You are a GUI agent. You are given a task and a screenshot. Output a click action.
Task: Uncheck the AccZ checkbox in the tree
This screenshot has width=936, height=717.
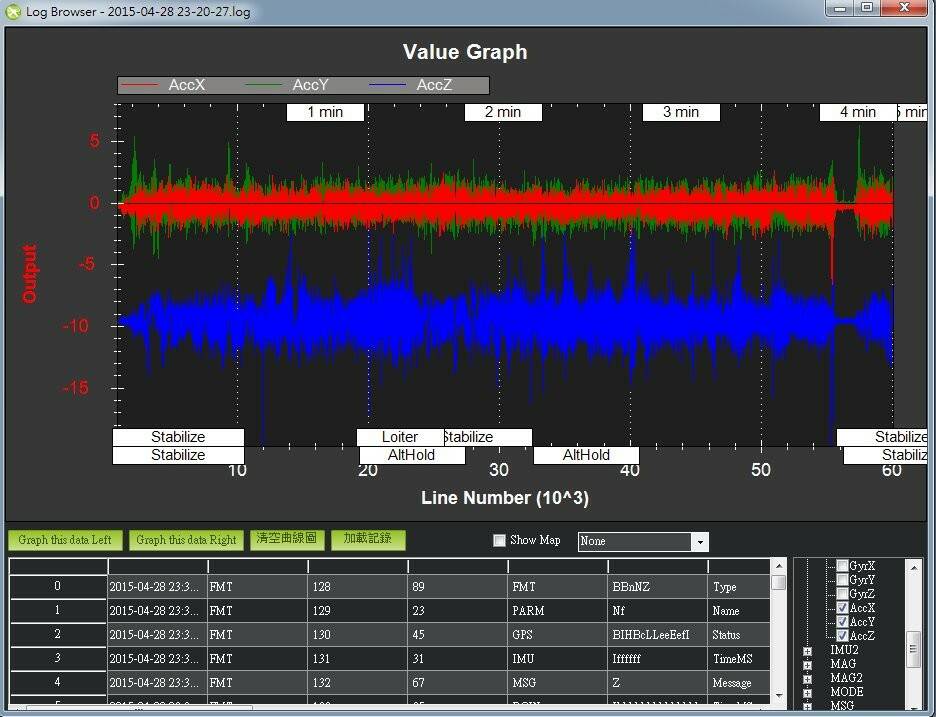coord(842,636)
